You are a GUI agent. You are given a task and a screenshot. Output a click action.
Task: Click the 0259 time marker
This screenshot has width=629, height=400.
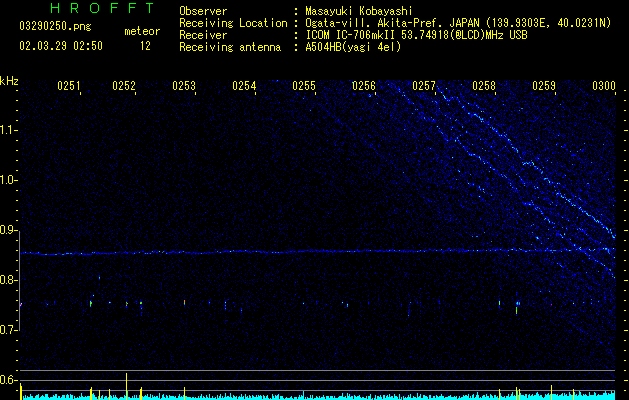(x=544, y=86)
